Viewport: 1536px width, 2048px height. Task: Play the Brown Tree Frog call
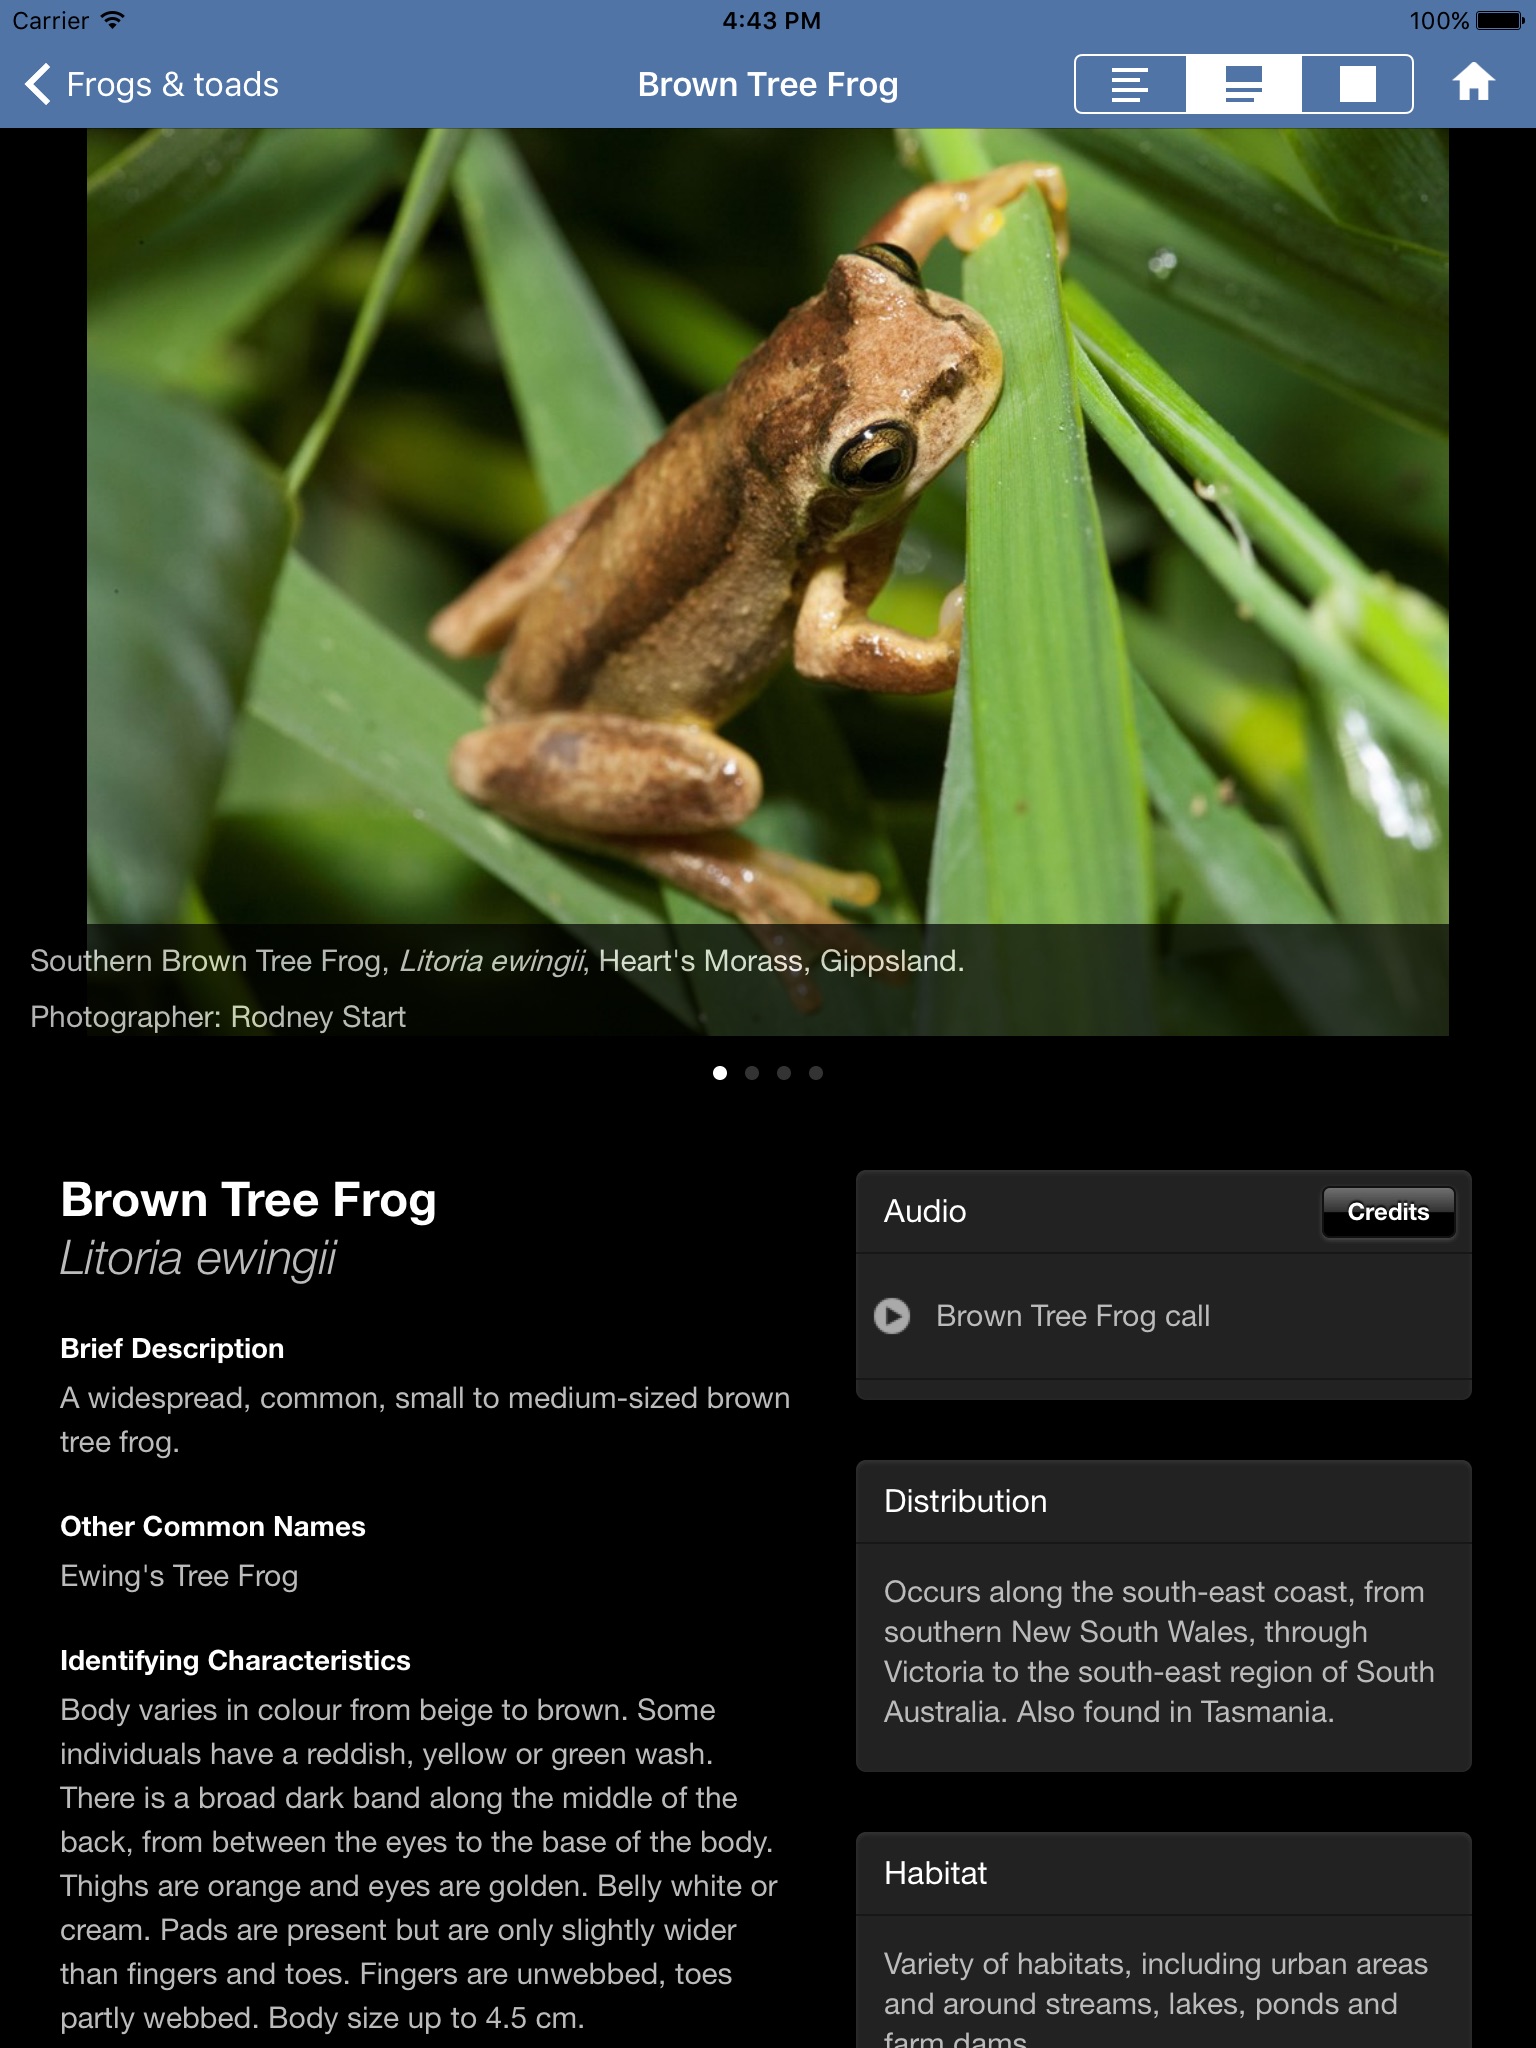click(892, 1316)
